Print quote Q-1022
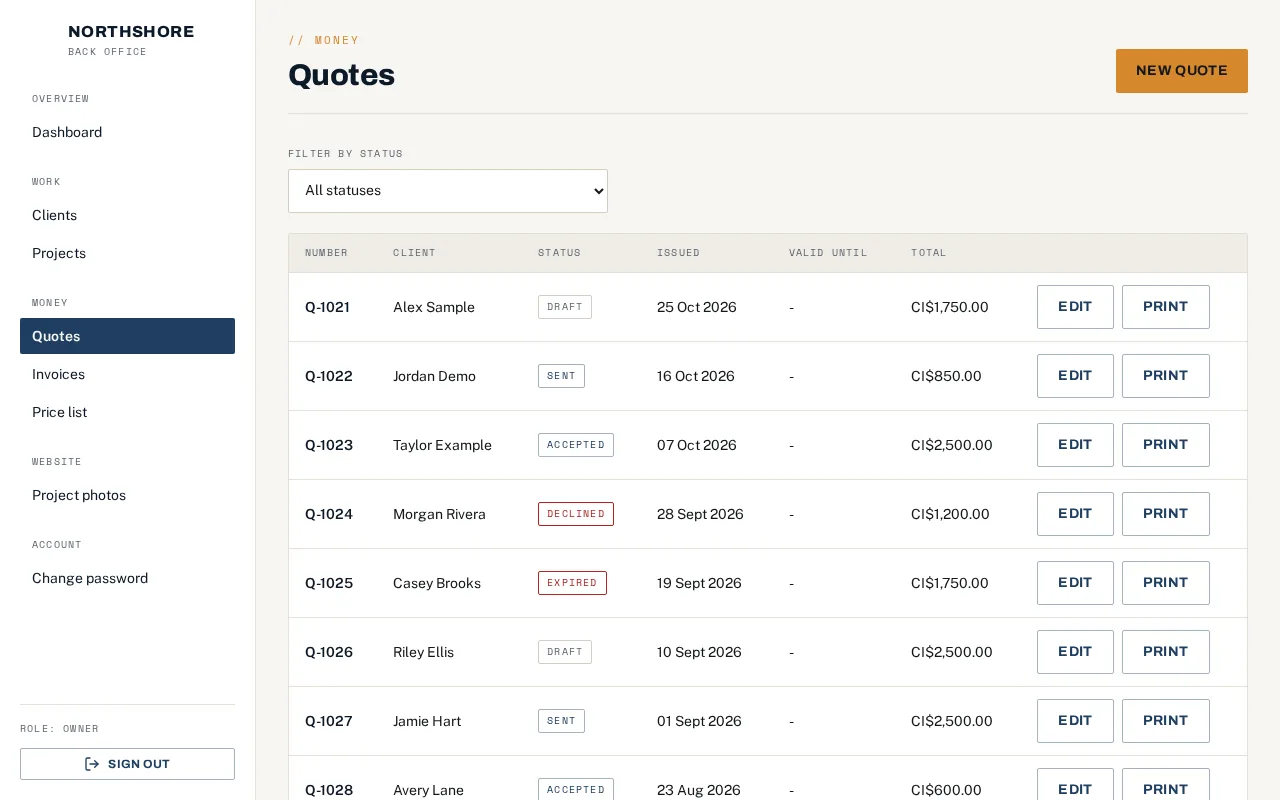The width and height of the screenshot is (1280, 800). [1166, 376]
